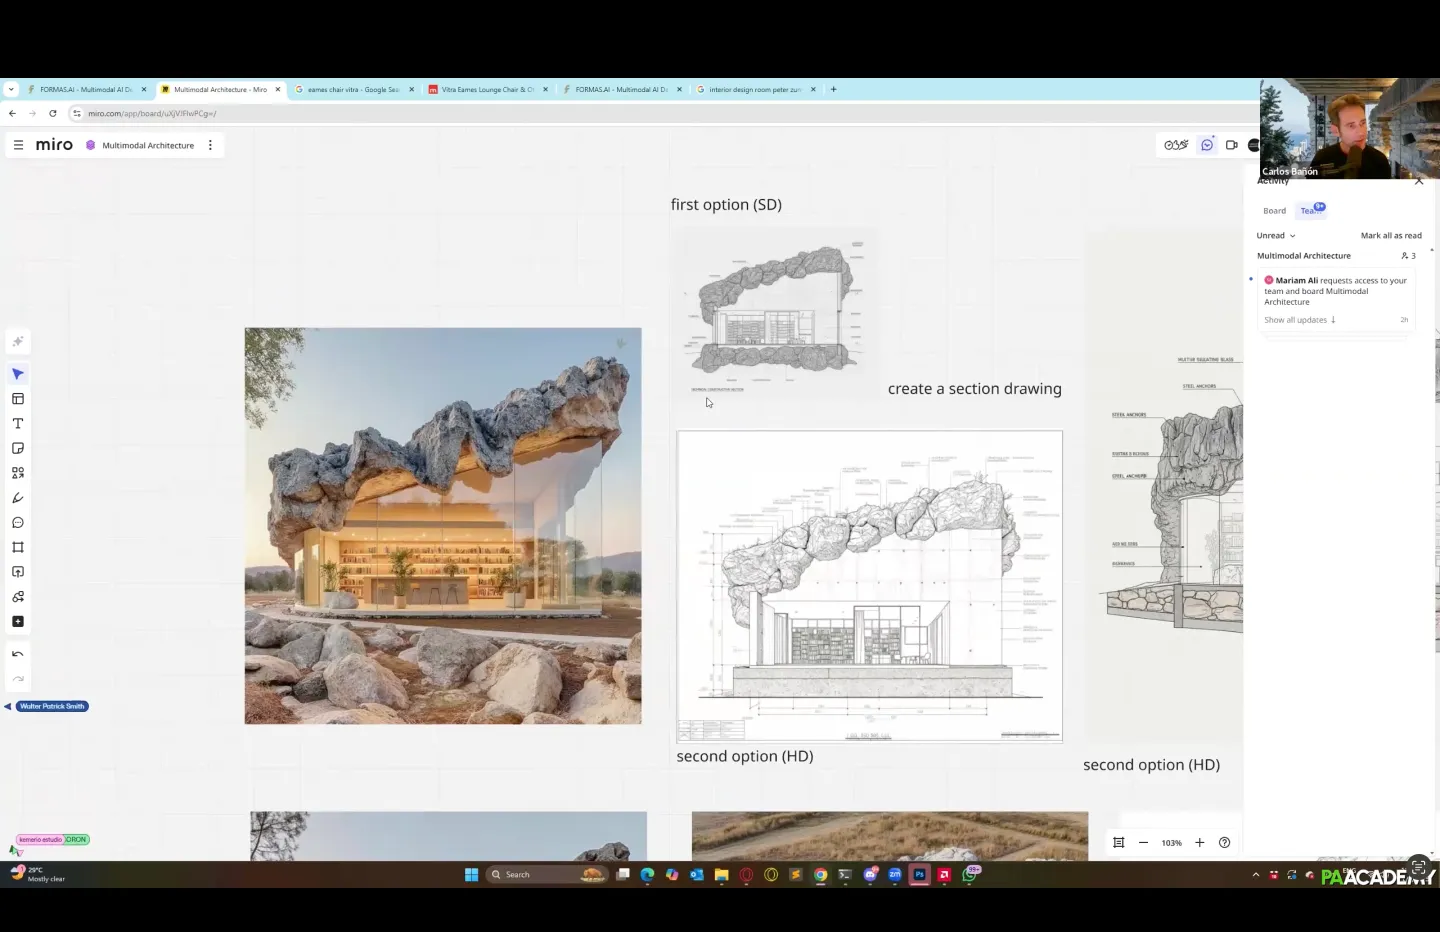Click the Upload tool icon
The width and height of the screenshot is (1440, 932).
[18, 572]
